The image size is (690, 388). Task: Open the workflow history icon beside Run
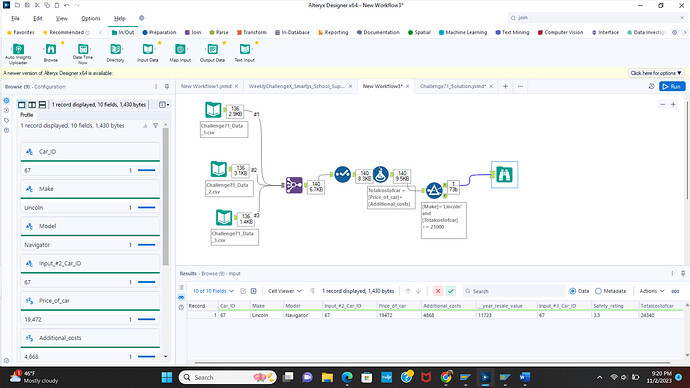(x=651, y=86)
